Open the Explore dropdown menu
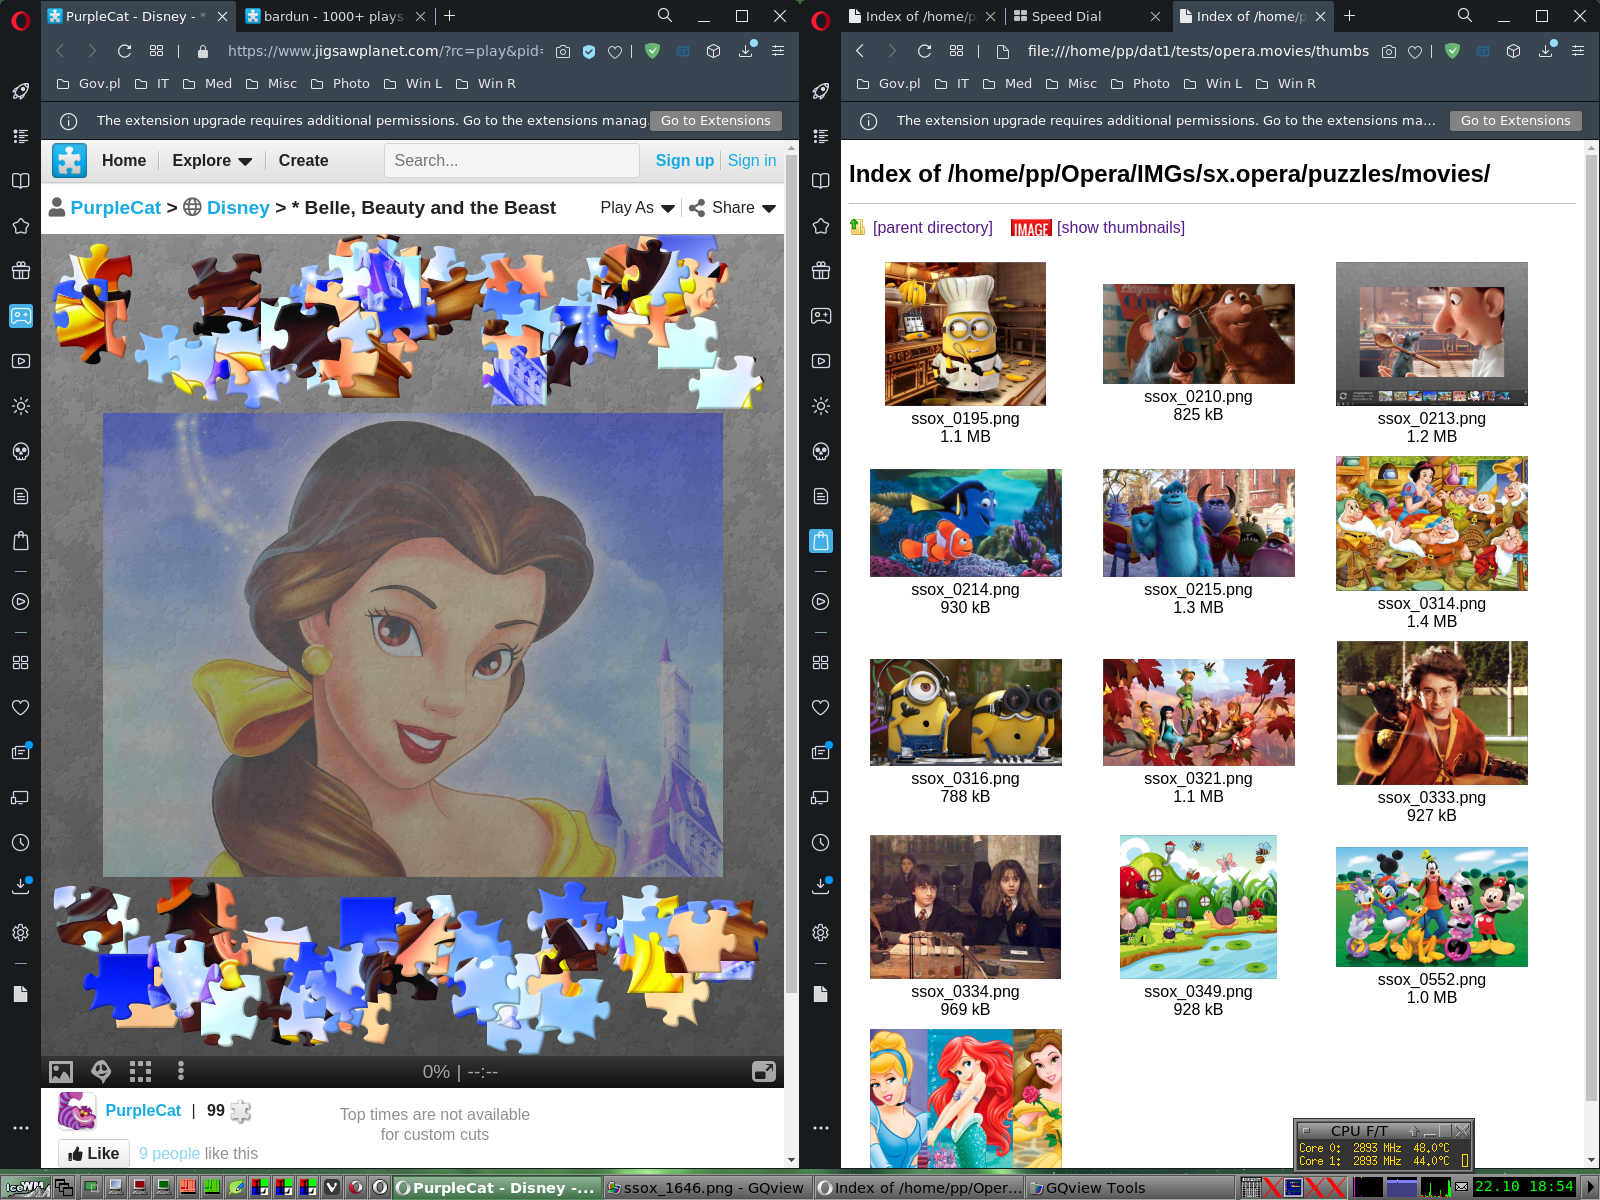This screenshot has width=1600, height=1200. [211, 160]
